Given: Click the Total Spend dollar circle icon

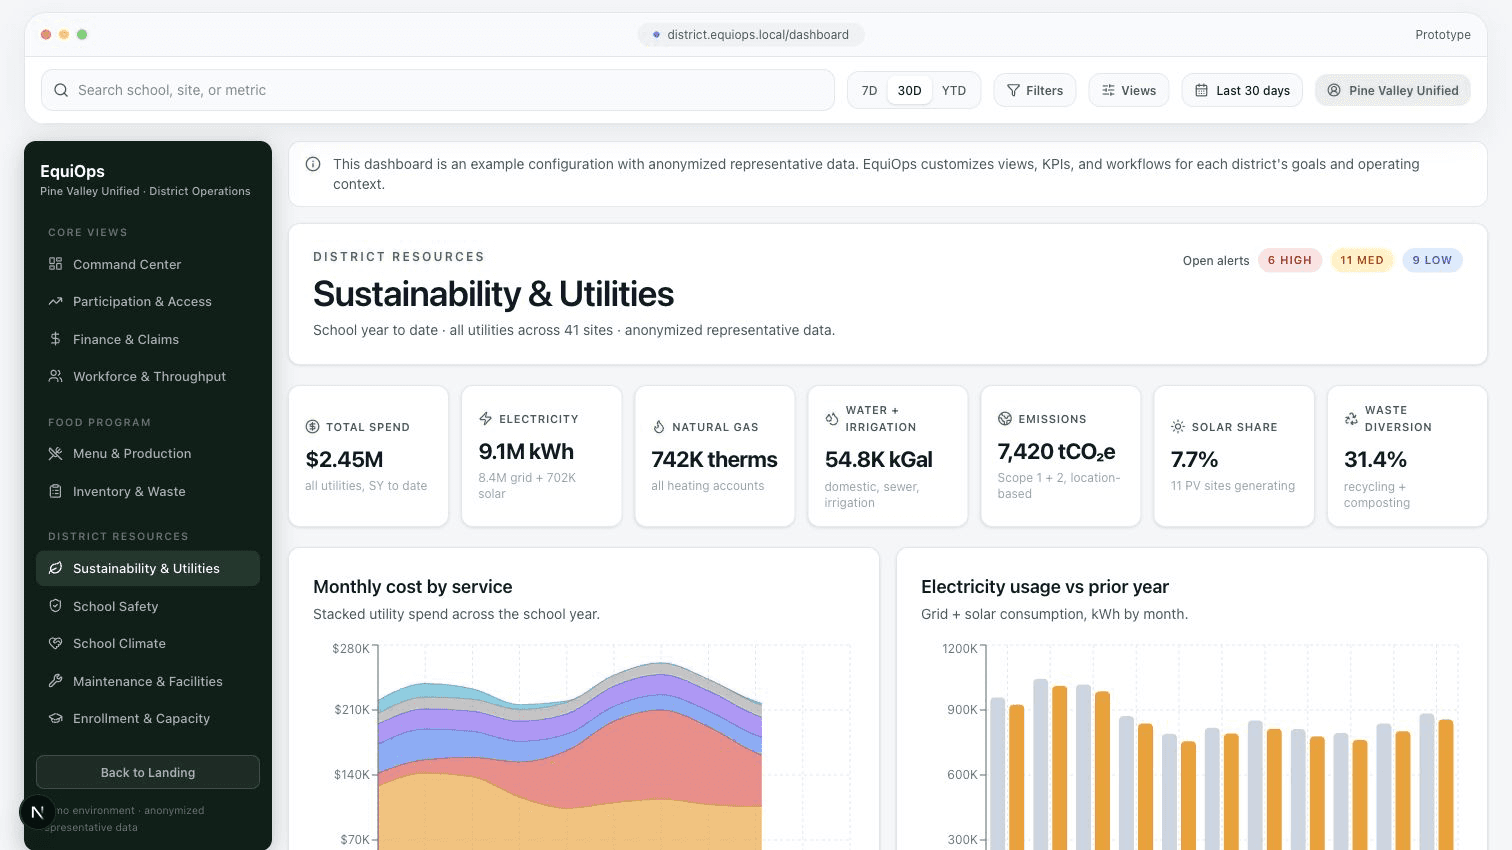Looking at the screenshot, I should (x=312, y=427).
